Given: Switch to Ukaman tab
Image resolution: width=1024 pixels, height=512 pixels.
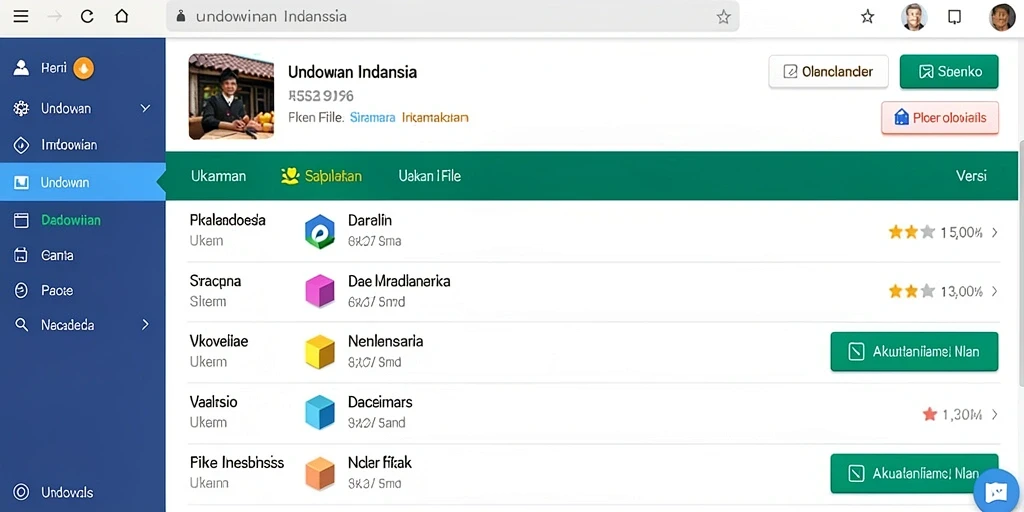Looking at the screenshot, I should pos(218,176).
